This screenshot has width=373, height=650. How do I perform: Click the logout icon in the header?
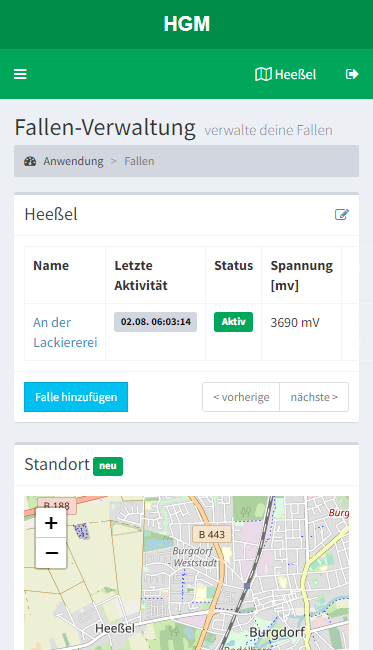coord(352,74)
